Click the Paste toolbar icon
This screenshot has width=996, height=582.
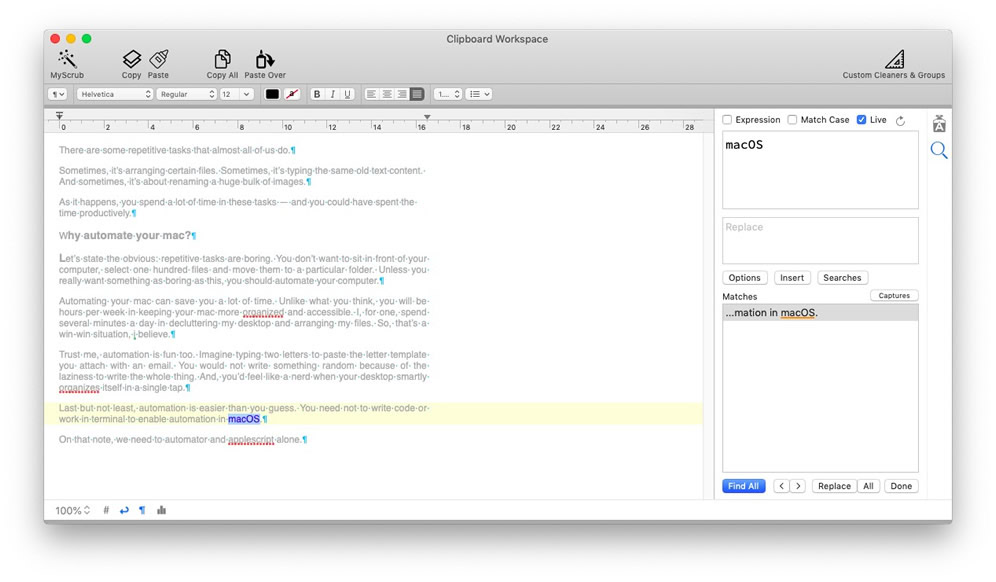(x=158, y=64)
